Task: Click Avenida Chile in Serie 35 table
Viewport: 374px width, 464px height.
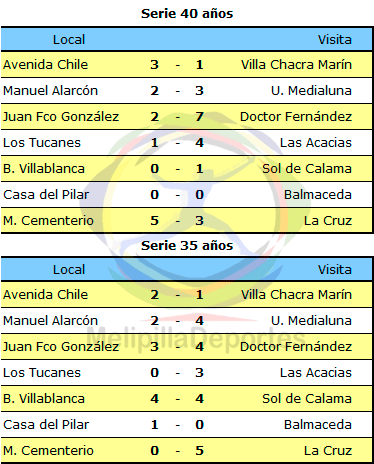Action: click(45, 295)
